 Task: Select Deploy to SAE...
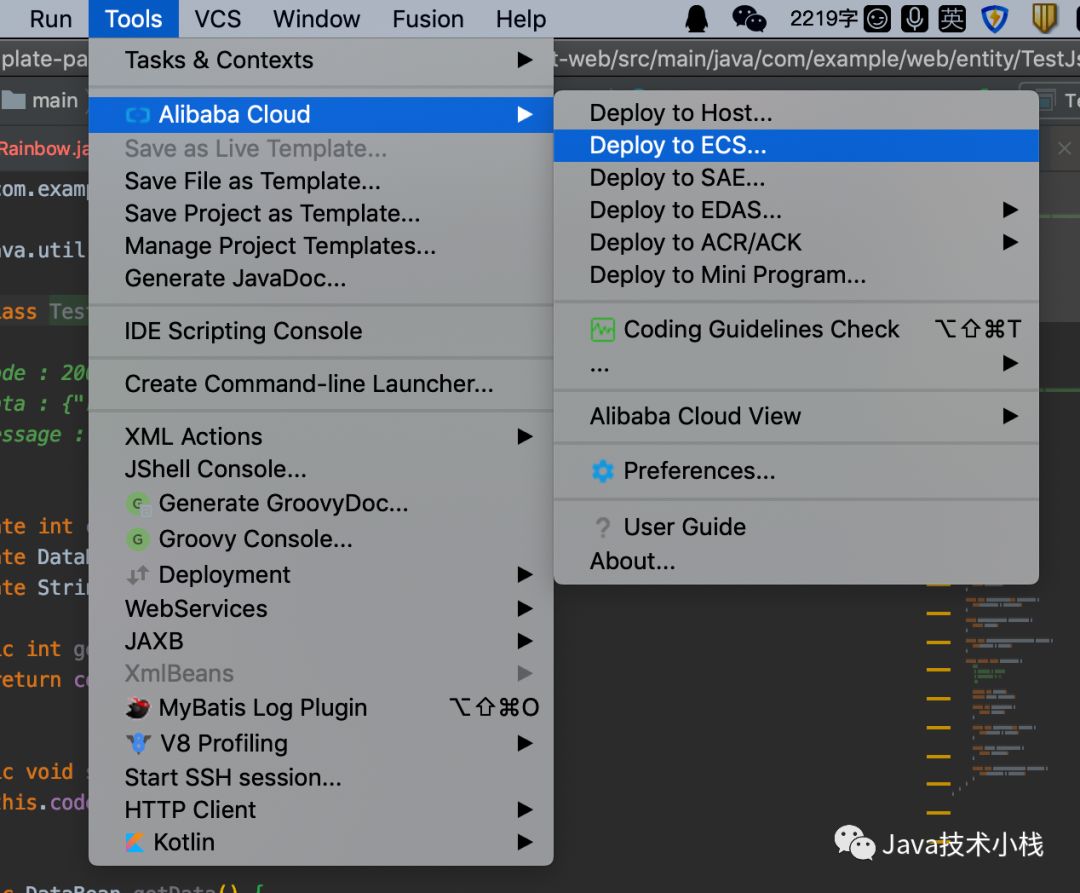796,178
